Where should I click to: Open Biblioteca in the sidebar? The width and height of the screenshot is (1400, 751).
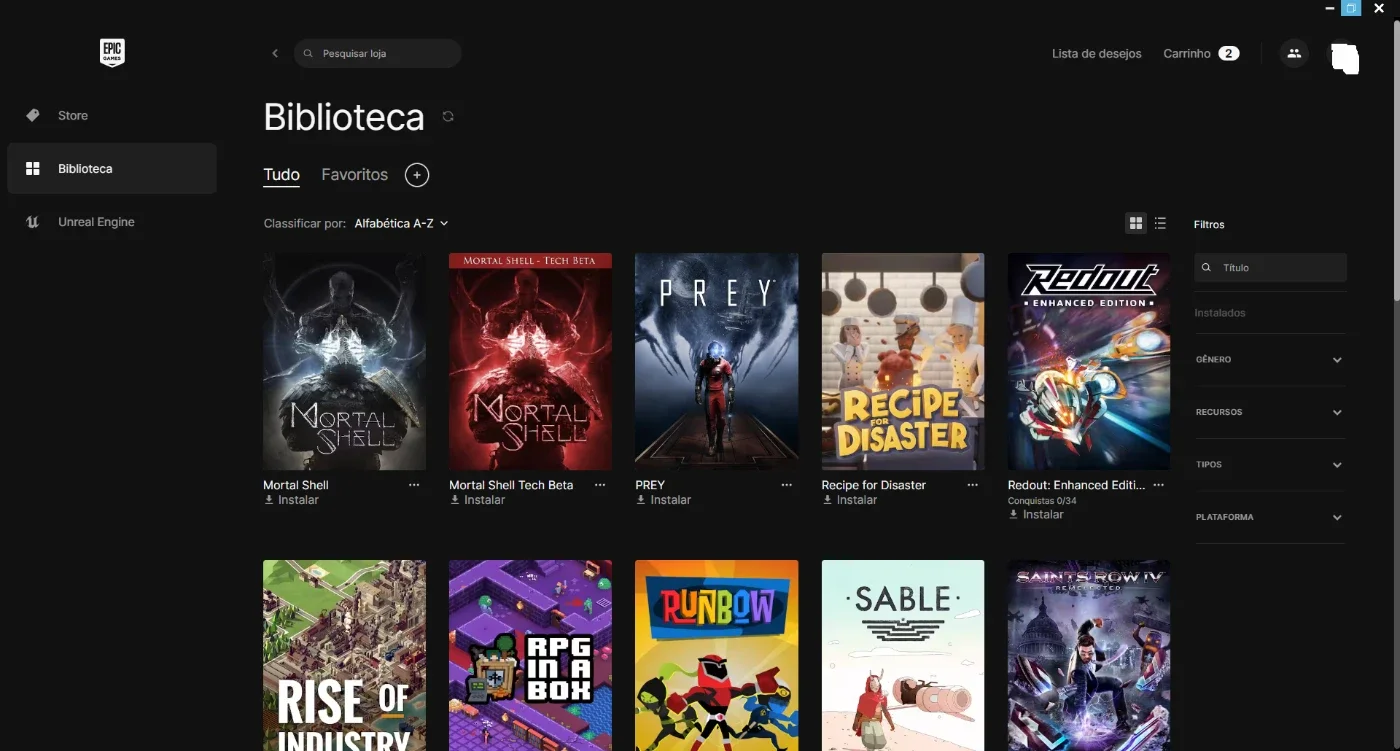[x=112, y=168]
